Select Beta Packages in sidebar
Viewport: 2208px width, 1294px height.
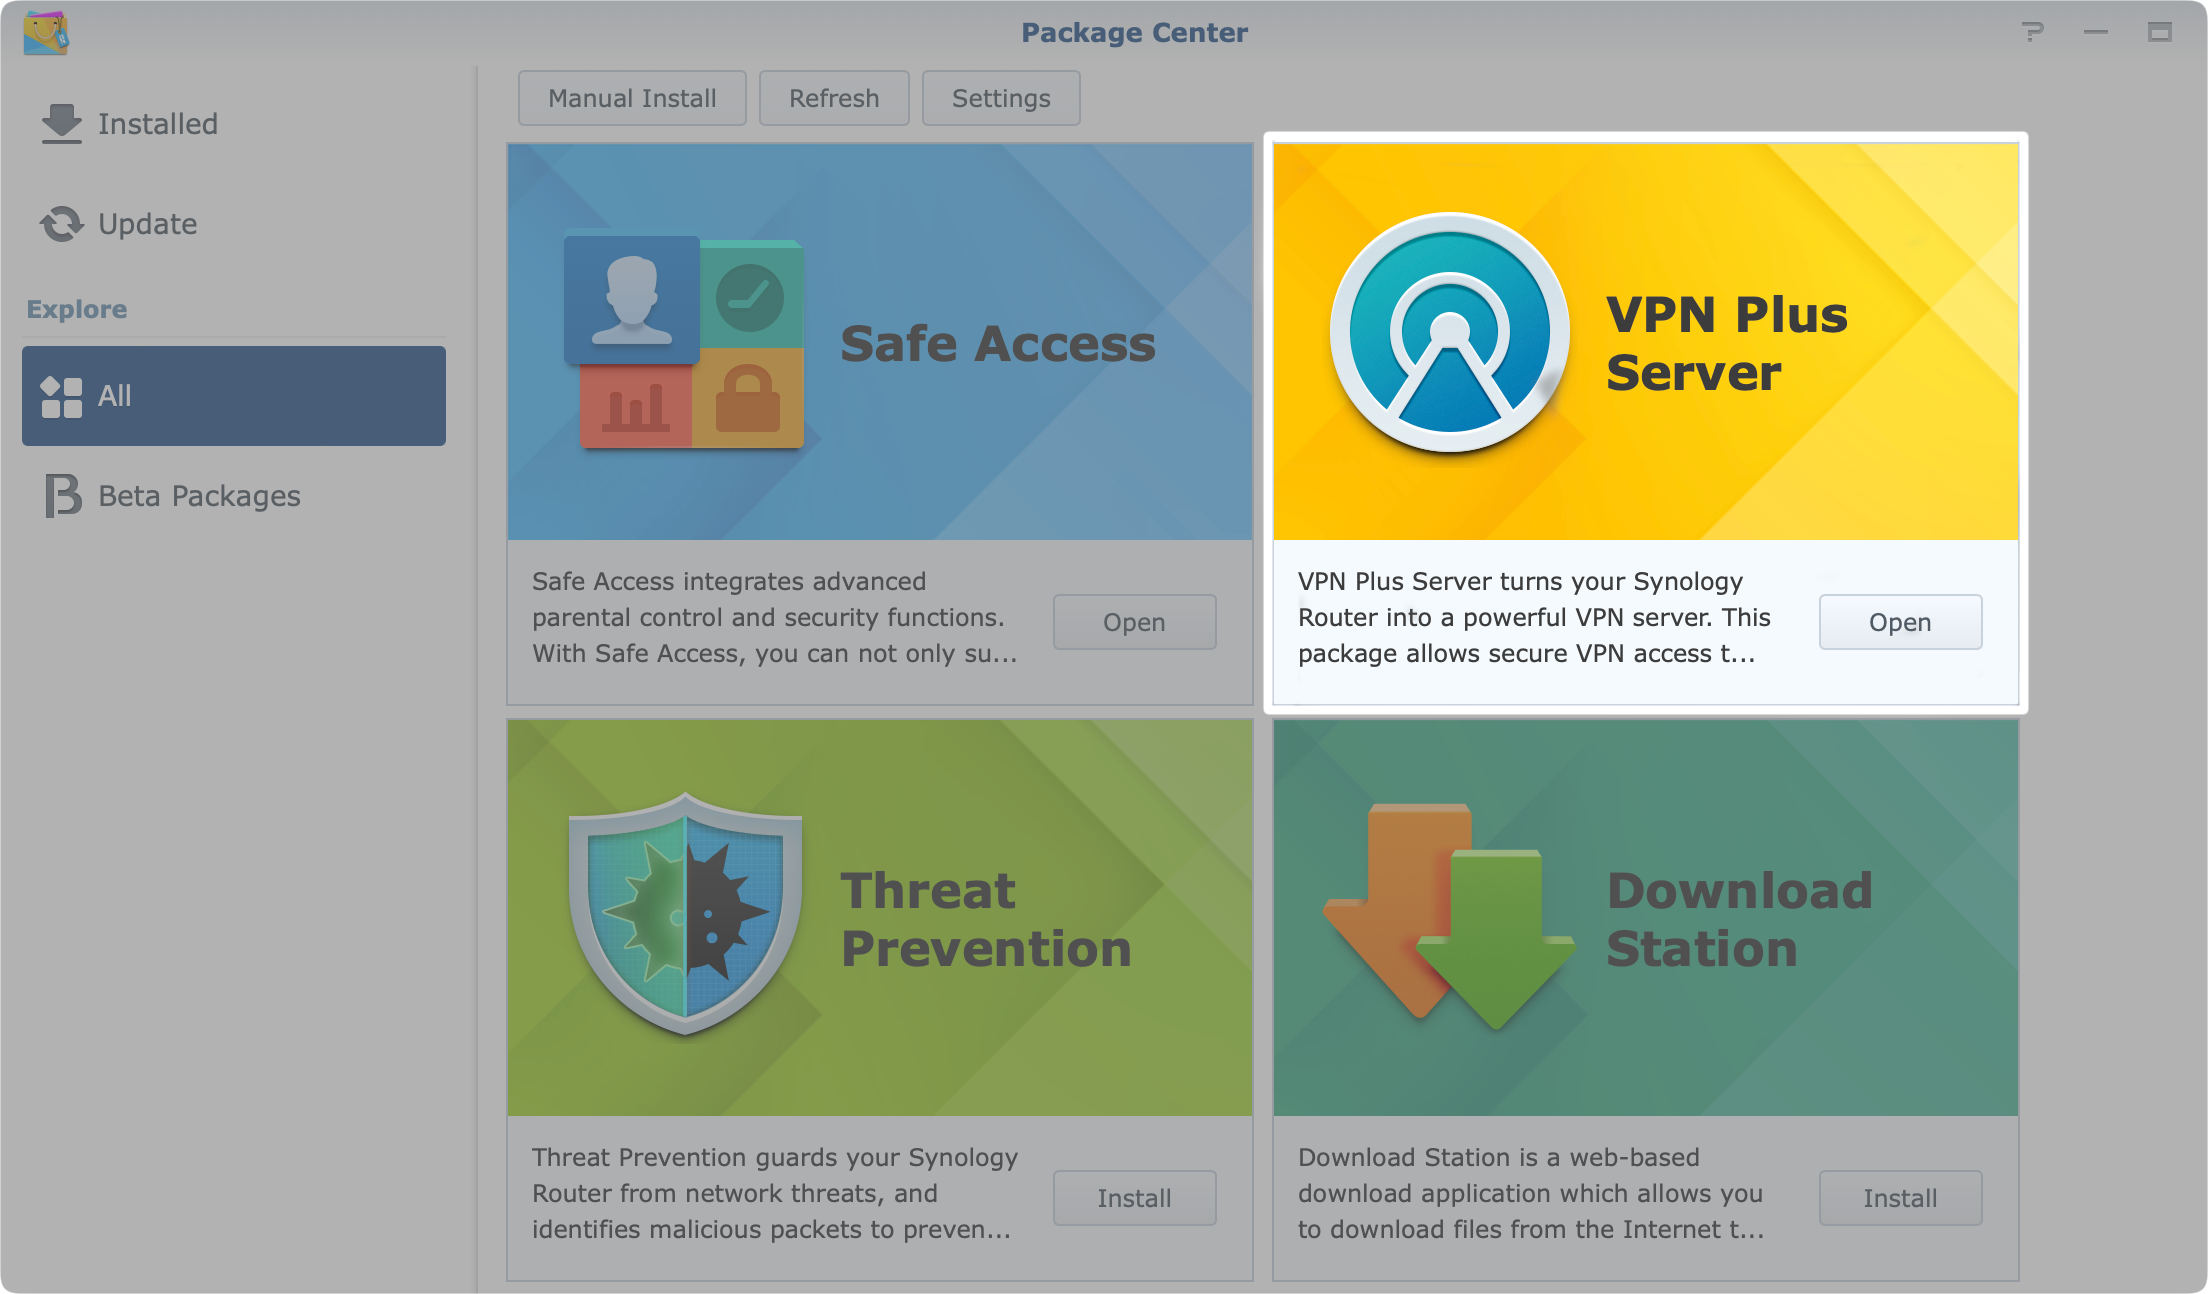tap(197, 495)
